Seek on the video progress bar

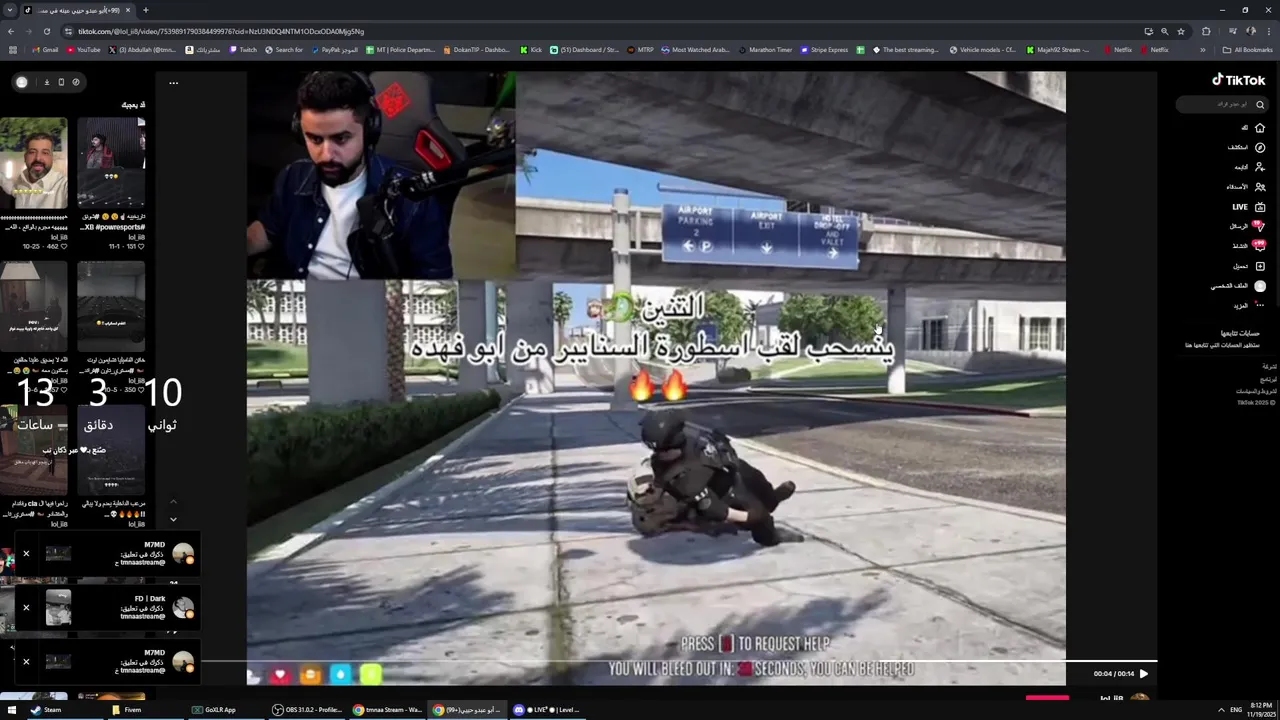(680, 661)
